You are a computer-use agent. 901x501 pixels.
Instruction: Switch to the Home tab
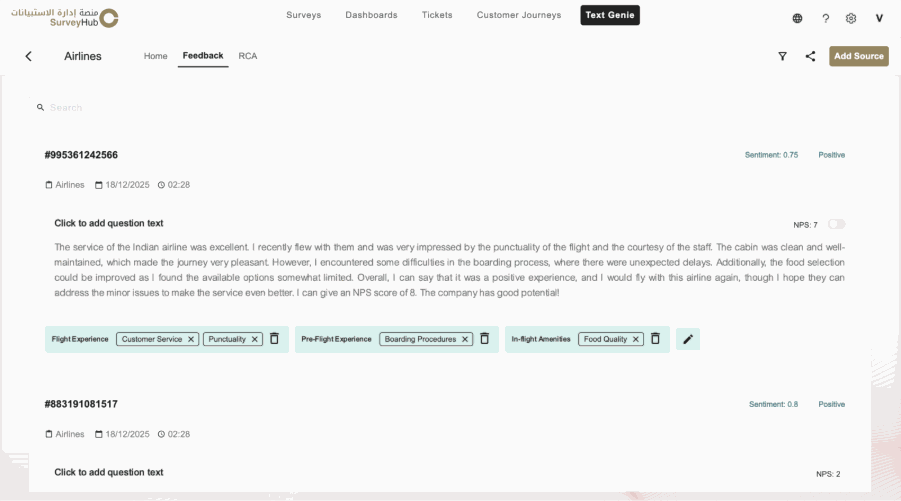(155, 56)
